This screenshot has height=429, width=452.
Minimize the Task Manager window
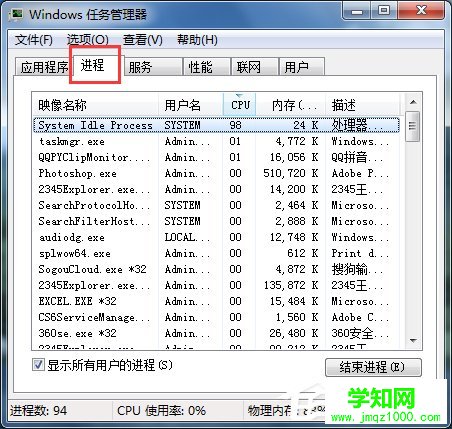click(356, 11)
